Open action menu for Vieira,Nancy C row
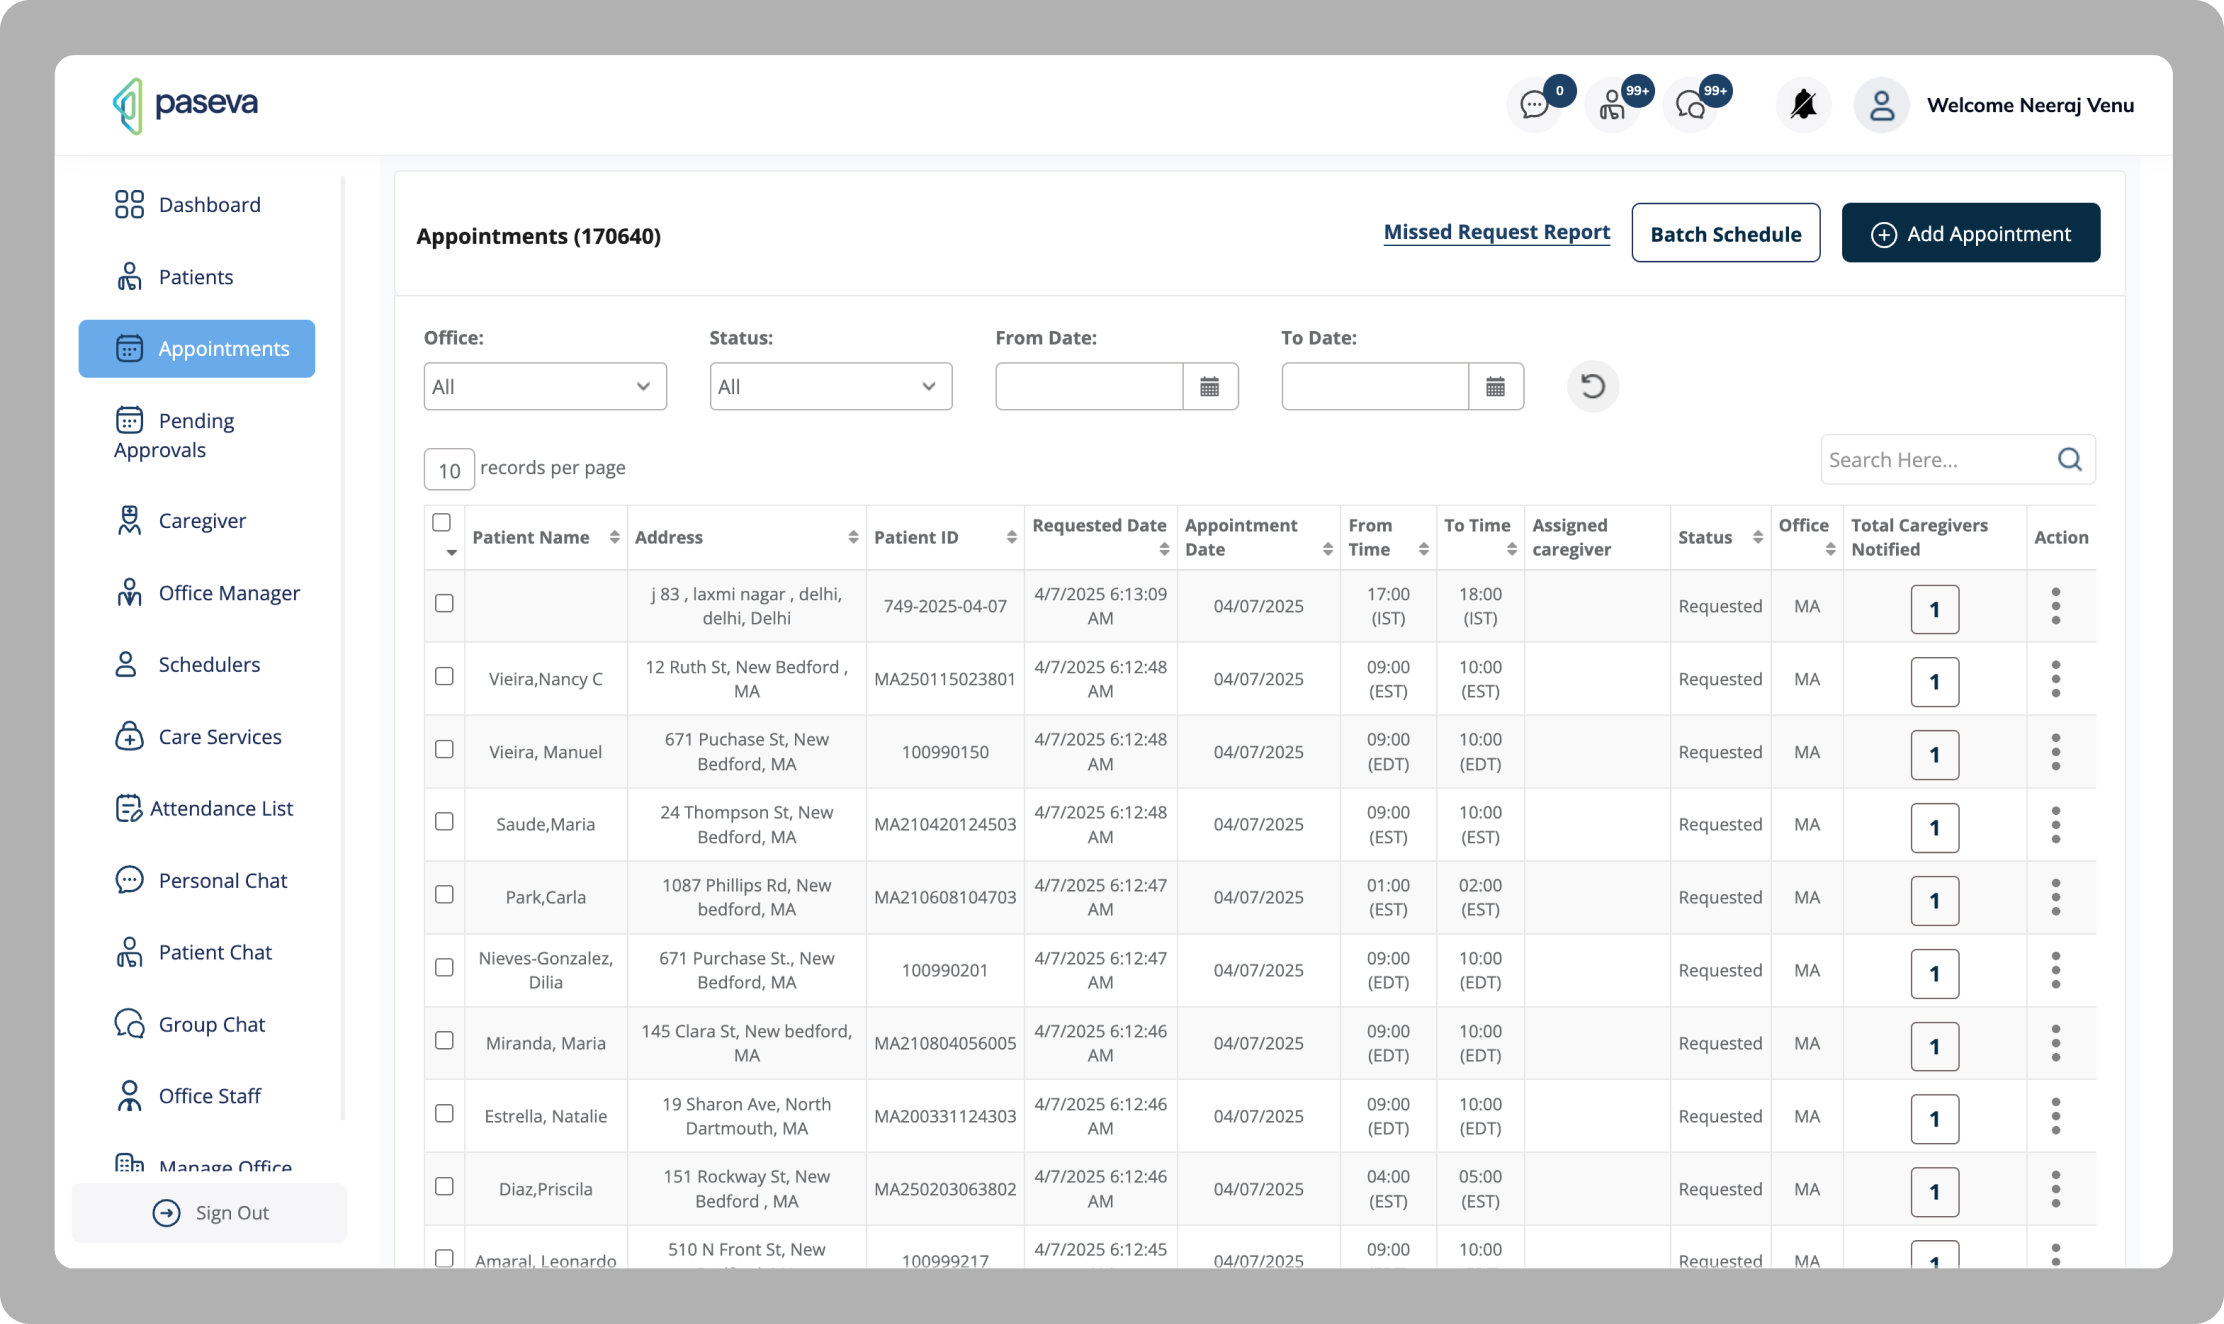Screen dimensions: 2224x1324 tap(2056, 679)
